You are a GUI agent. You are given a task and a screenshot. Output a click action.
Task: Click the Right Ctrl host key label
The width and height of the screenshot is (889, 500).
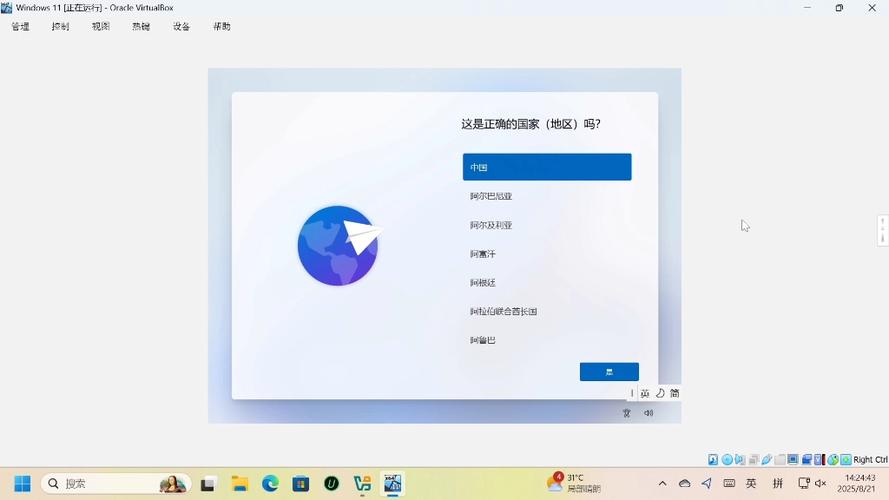(x=870, y=459)
